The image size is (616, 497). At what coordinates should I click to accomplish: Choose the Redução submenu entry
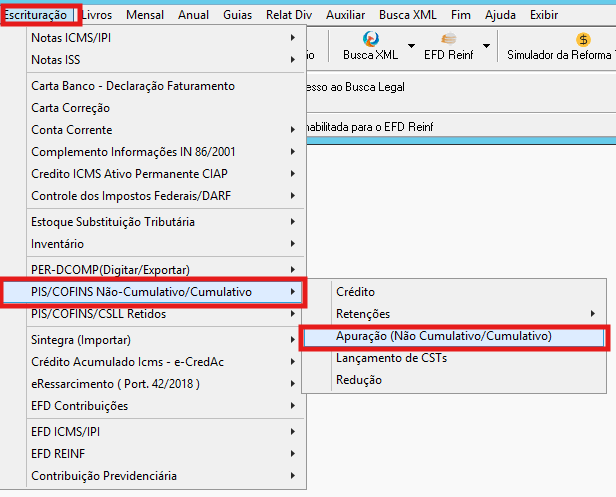point(454,380)
